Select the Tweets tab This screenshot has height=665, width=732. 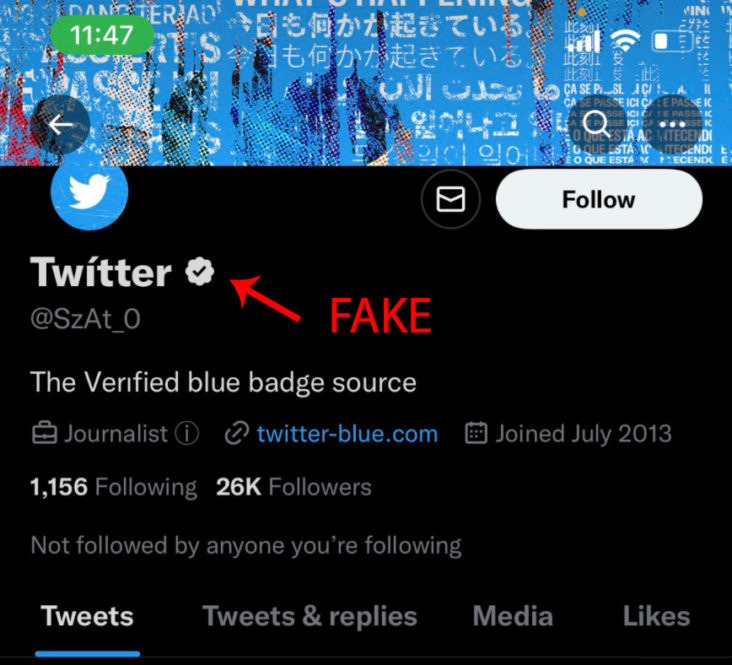pos(87,616)
